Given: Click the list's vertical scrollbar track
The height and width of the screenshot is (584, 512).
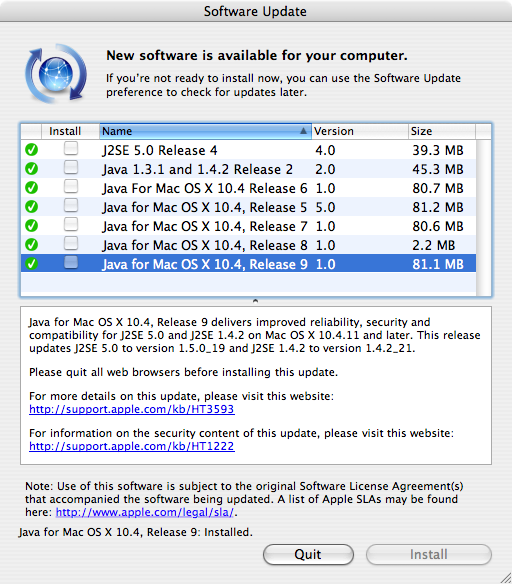Looking at the screenshot, I should click(x=484, y=218).
